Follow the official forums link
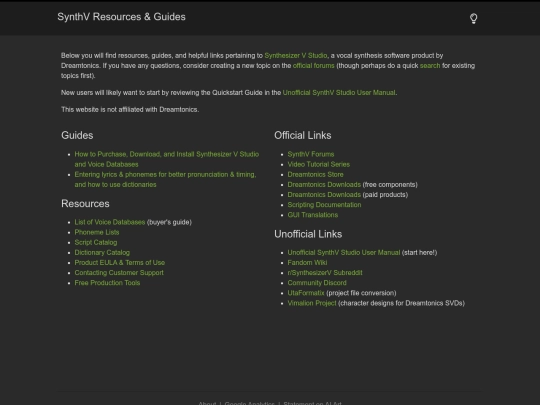The height and width of the screenshot is (405, 540). [x=313, y=65]
